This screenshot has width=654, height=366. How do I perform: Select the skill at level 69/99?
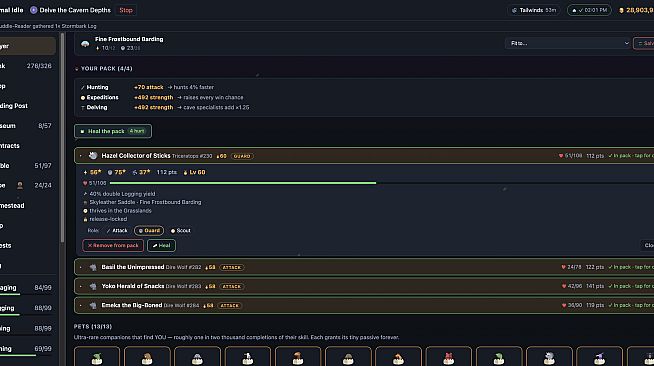pyautogui.click(x=28, y=349)
